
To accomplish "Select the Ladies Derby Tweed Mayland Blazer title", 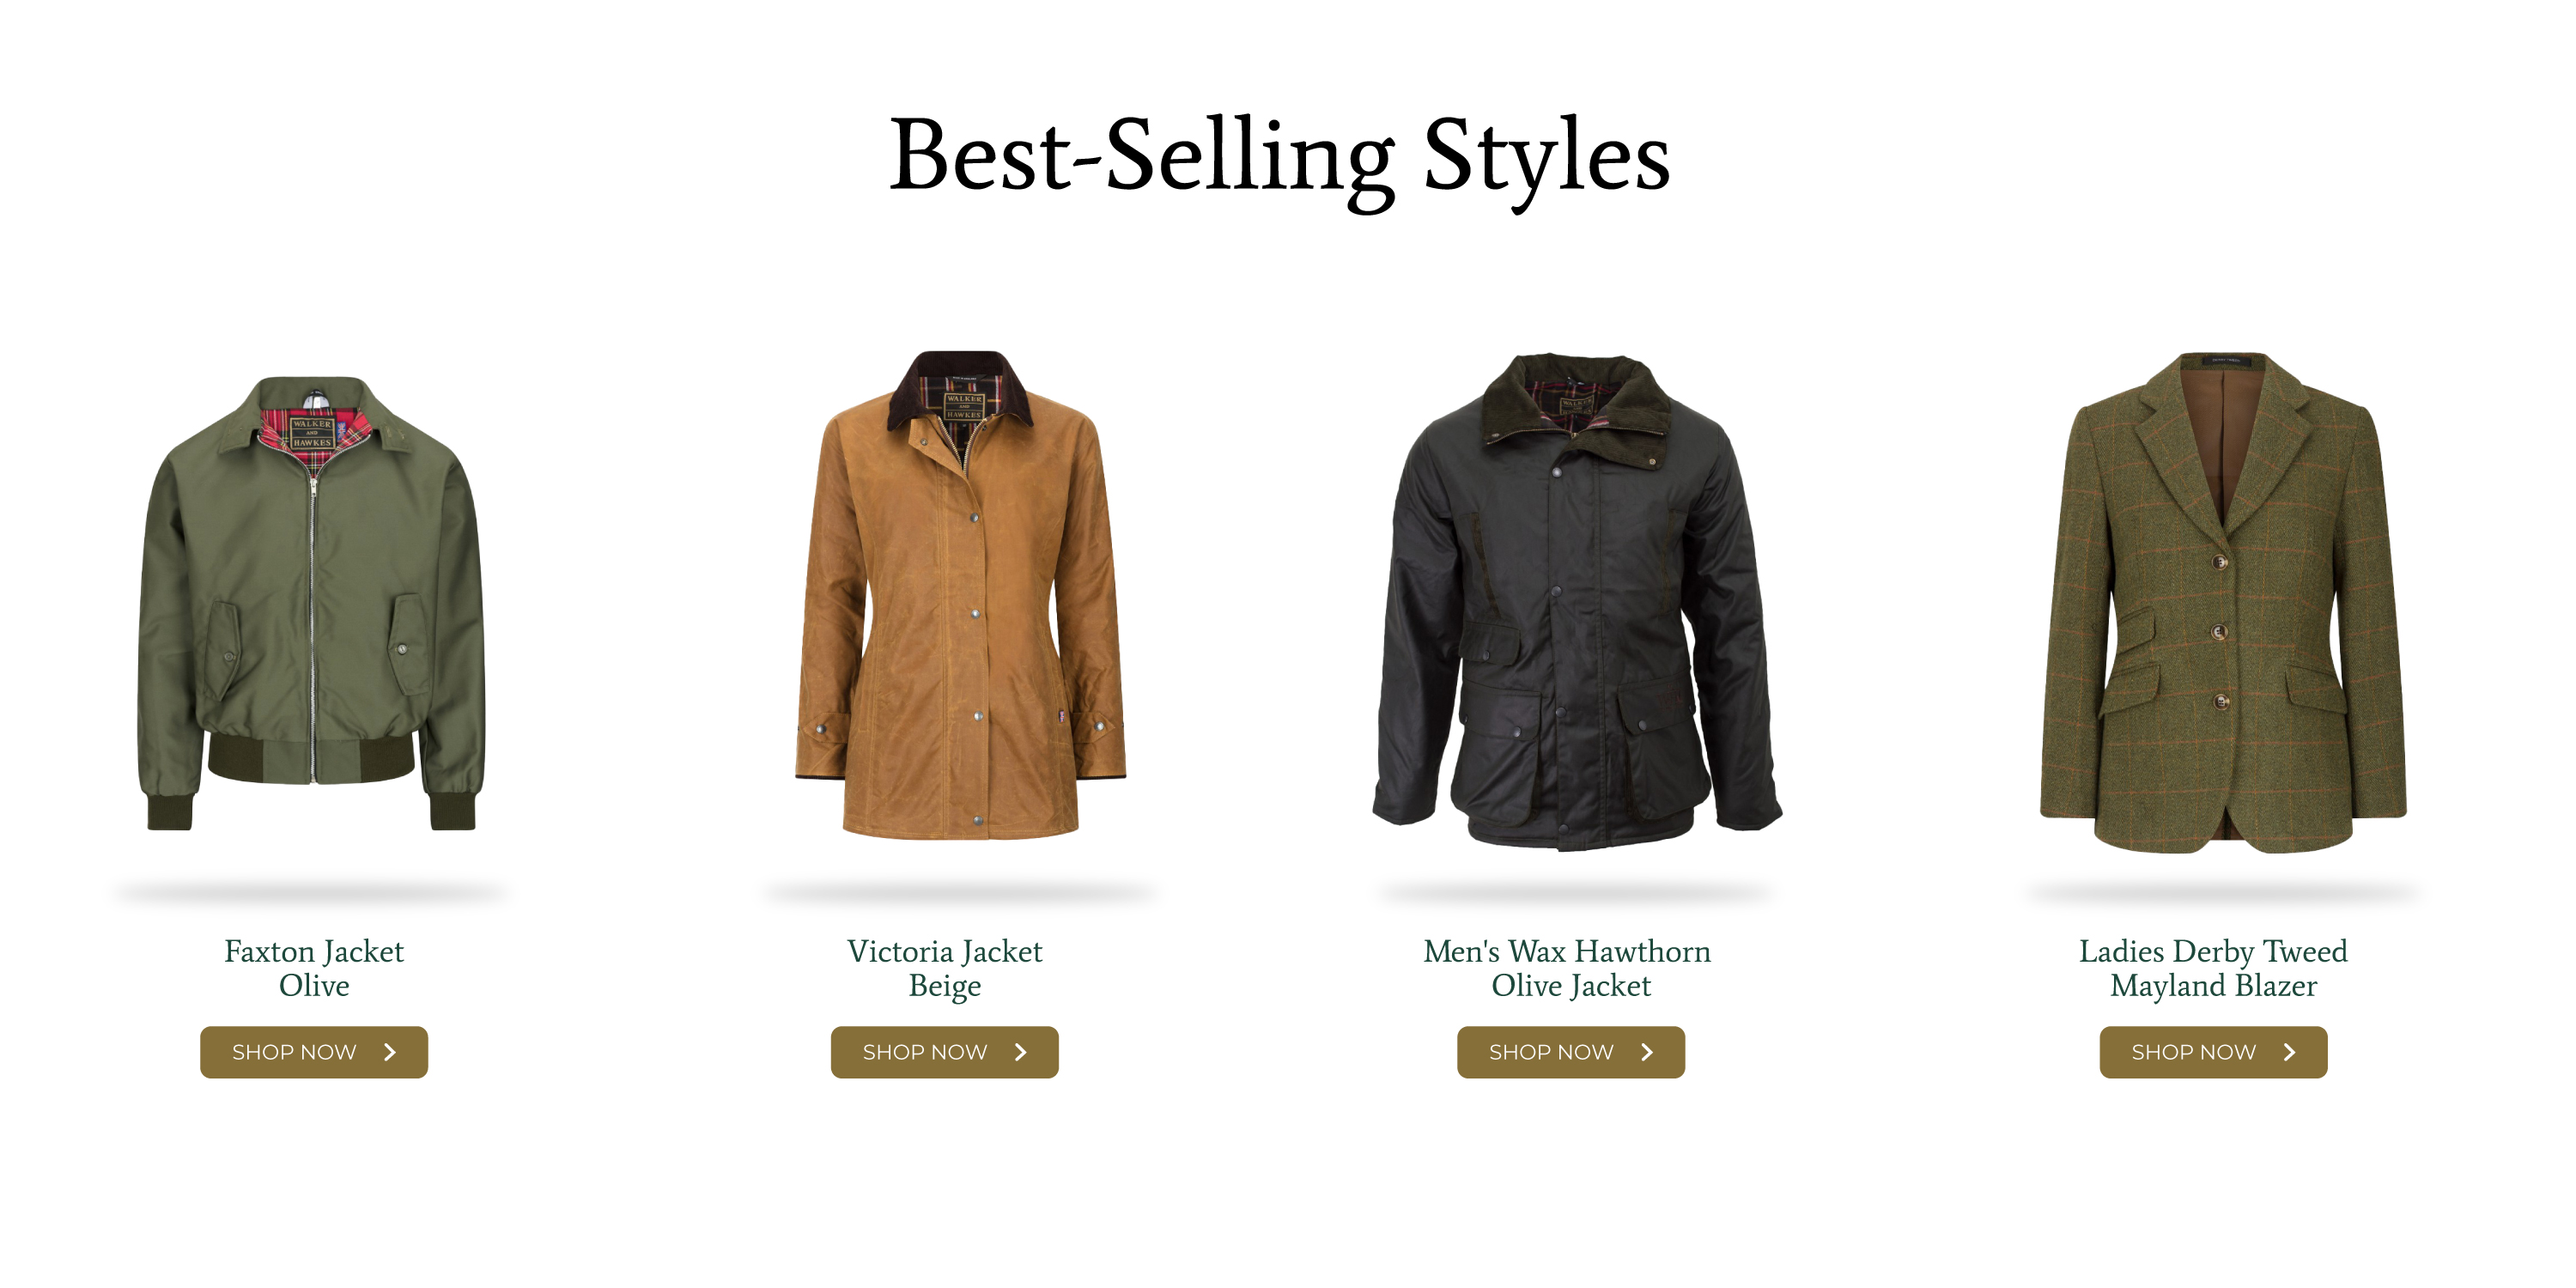I will tap(2213, 968).
